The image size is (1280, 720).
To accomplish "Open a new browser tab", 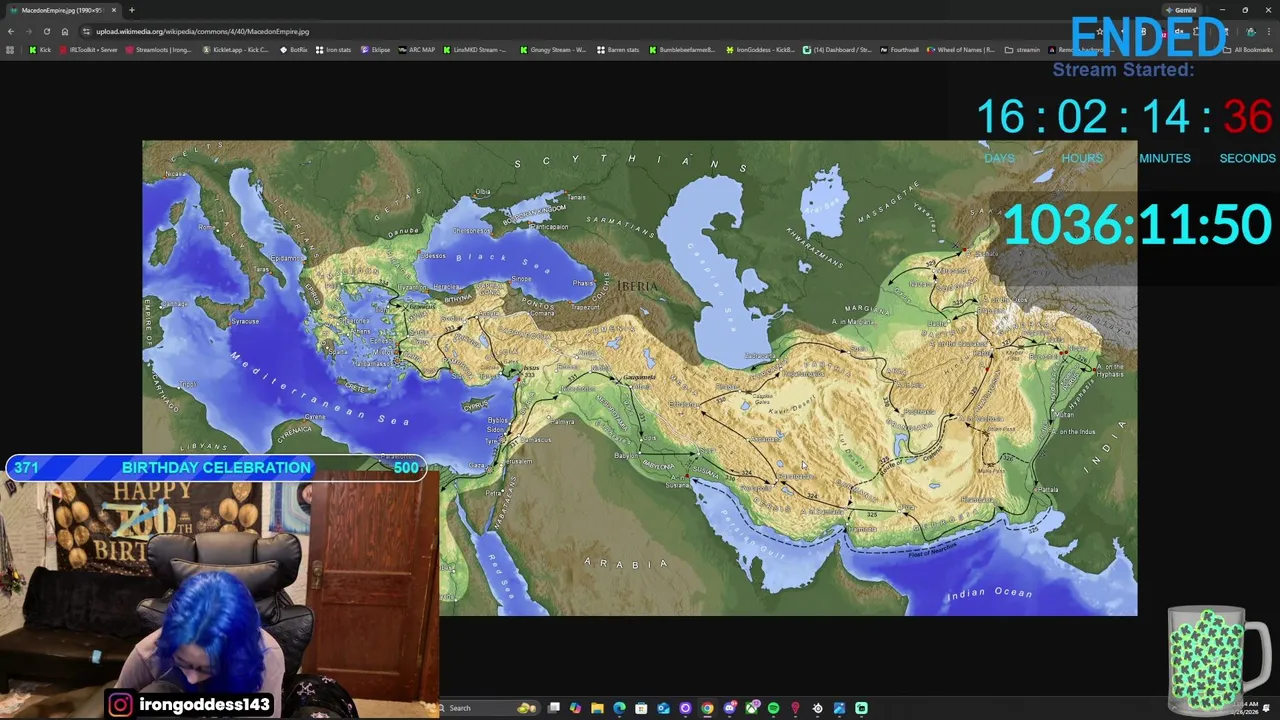I will coord(131,10).
